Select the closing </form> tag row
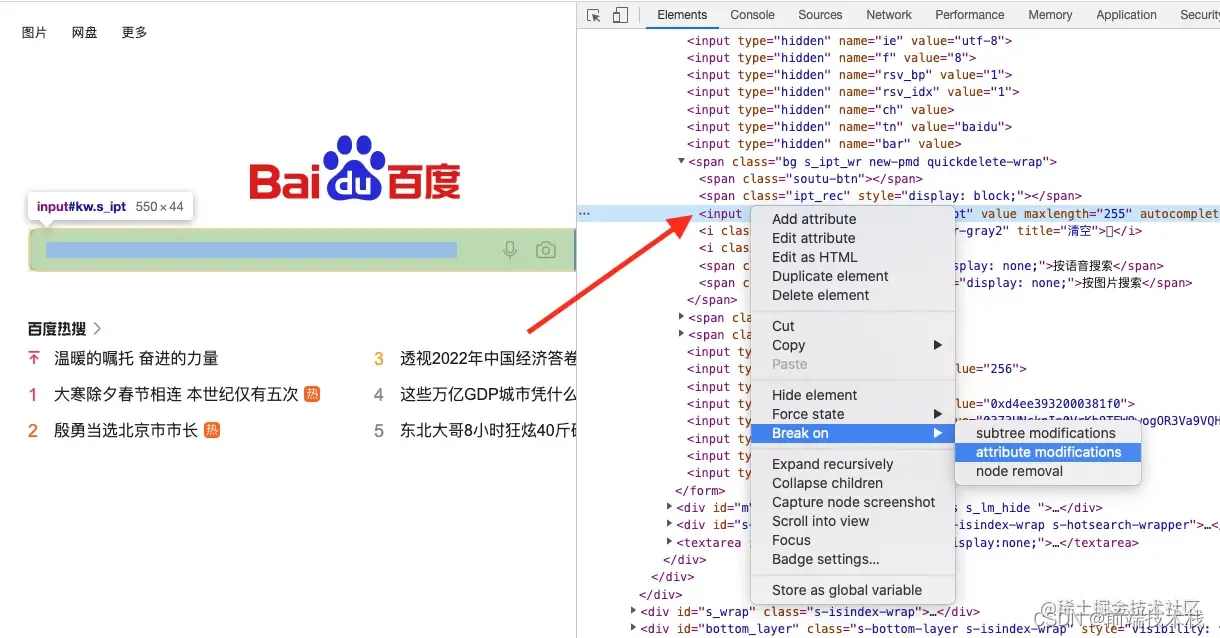This screenshot has width=1220, height=638. pos(699,490)
